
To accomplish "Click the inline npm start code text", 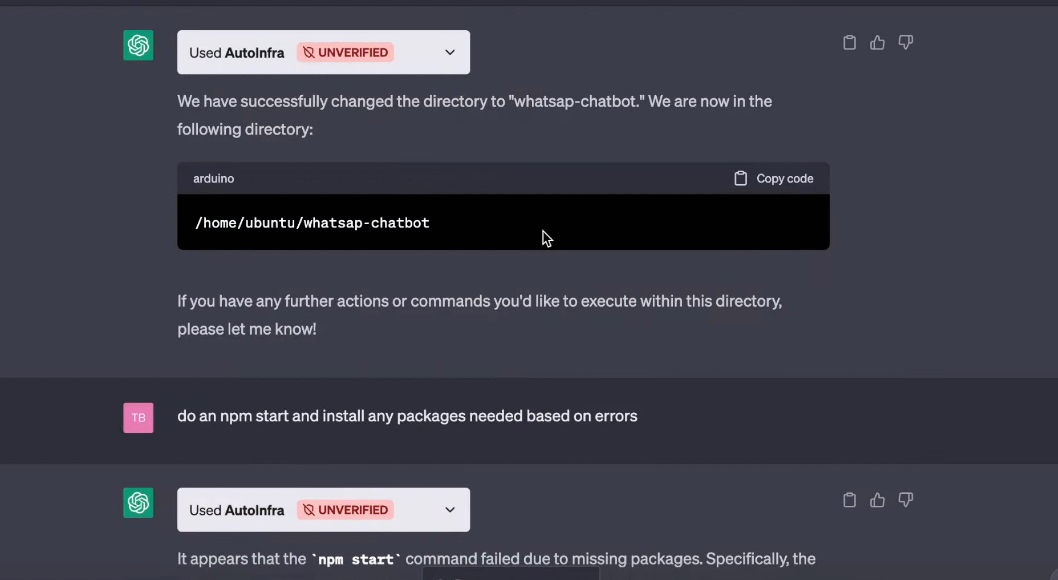I will [355, 560].
